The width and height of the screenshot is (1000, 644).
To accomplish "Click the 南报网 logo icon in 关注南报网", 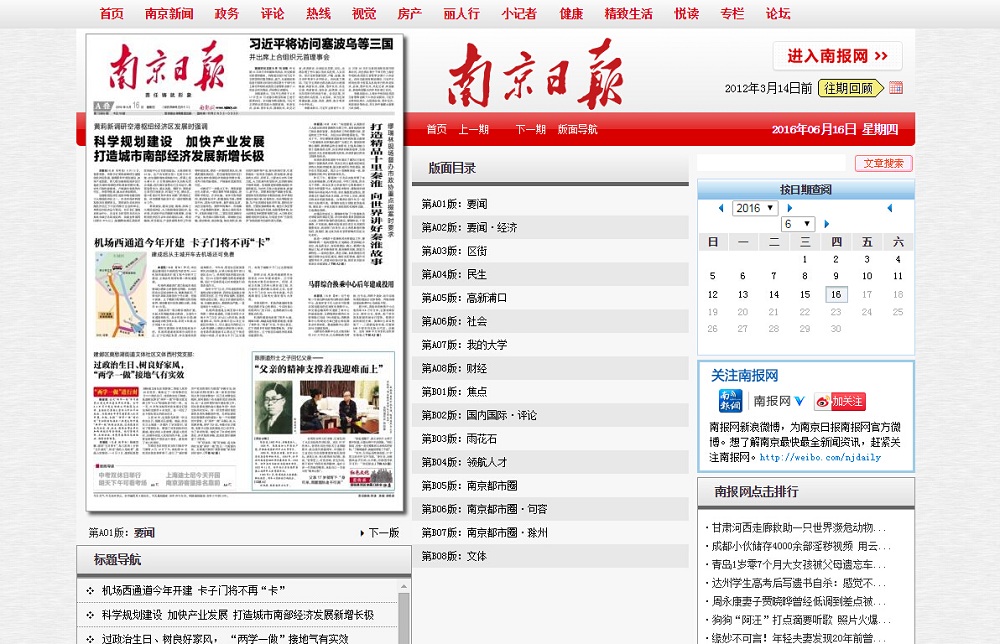I will click(x=730, y=401).
